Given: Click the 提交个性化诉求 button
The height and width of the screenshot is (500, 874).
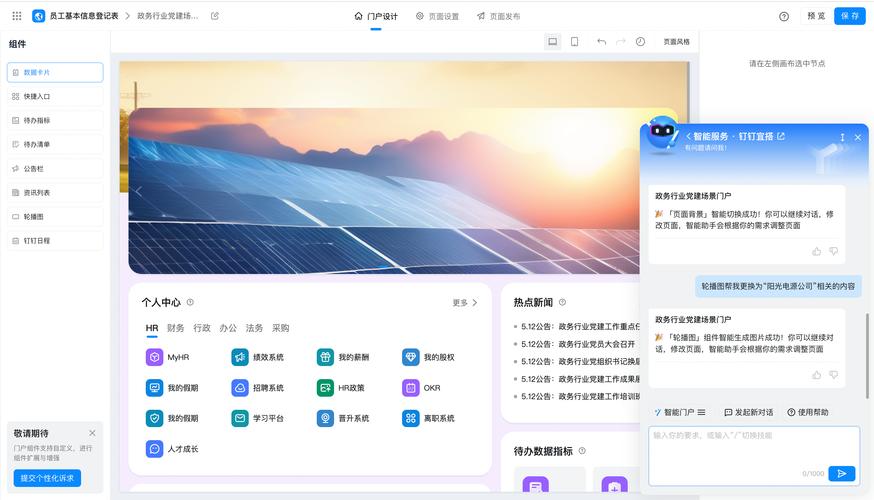Looking at the screenshot, I should (x=47, y=478).
